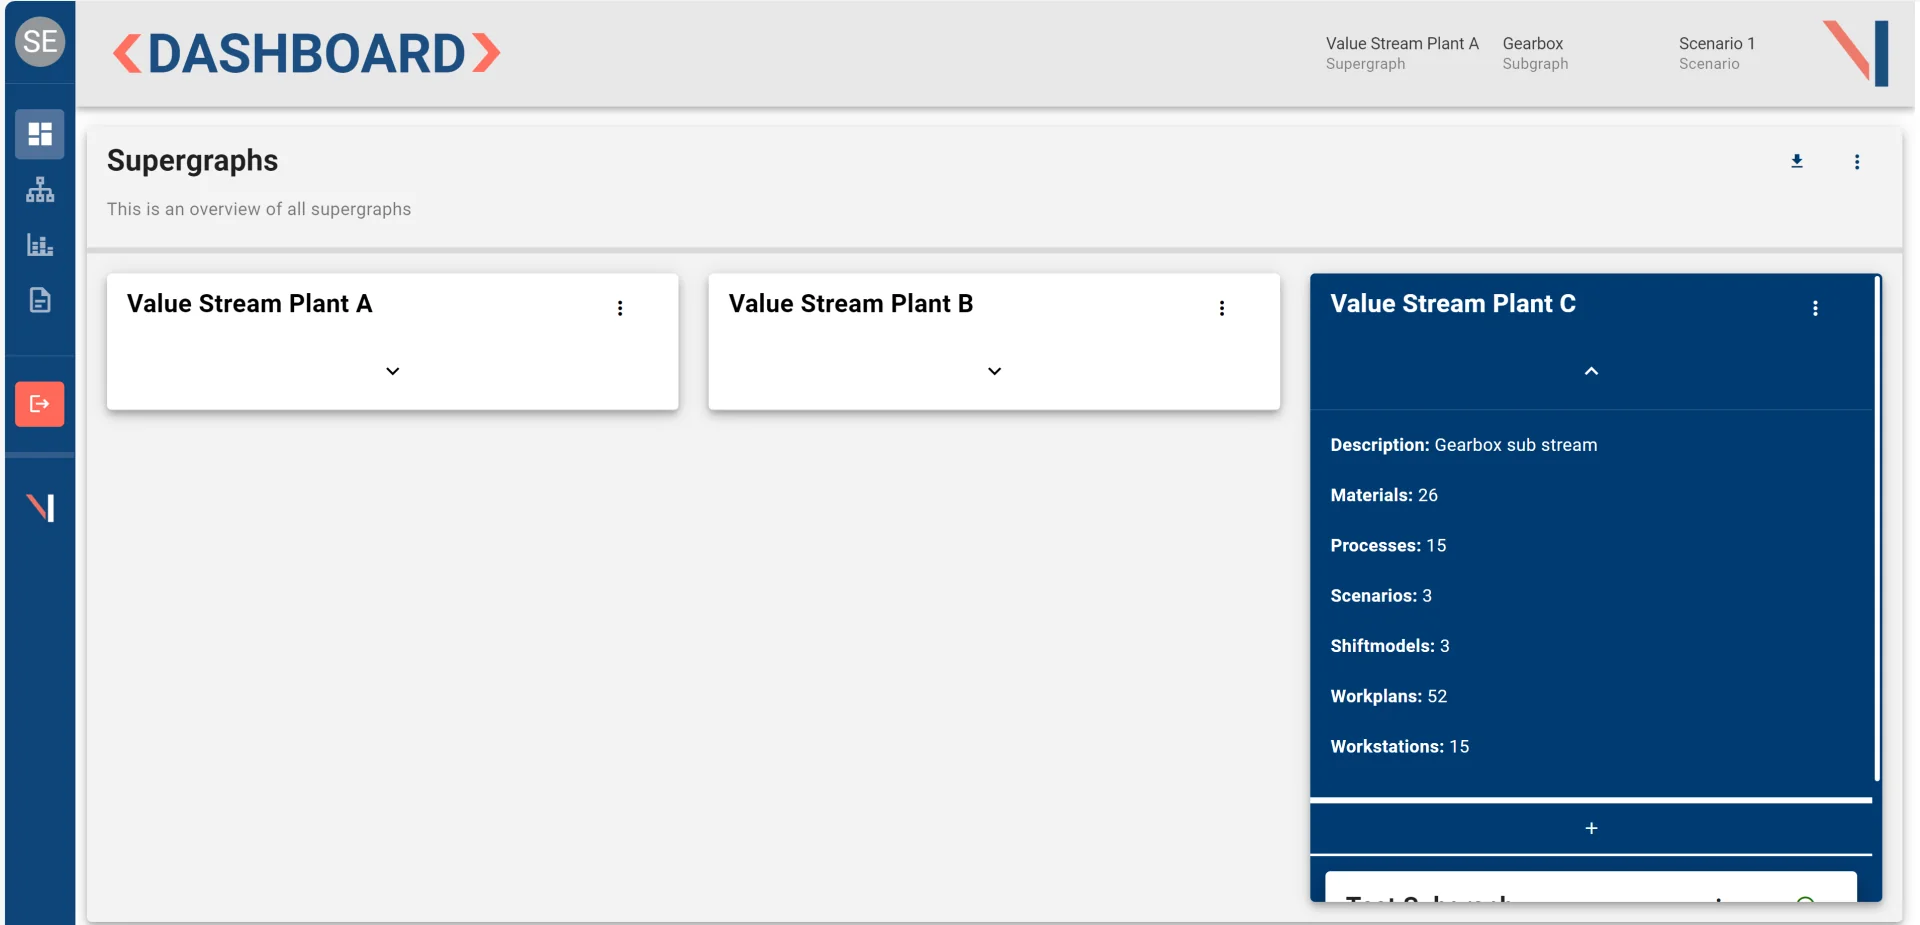Click the logo icon in sidebar bottom
1920x925 pixels.
(x=40, y=508)
